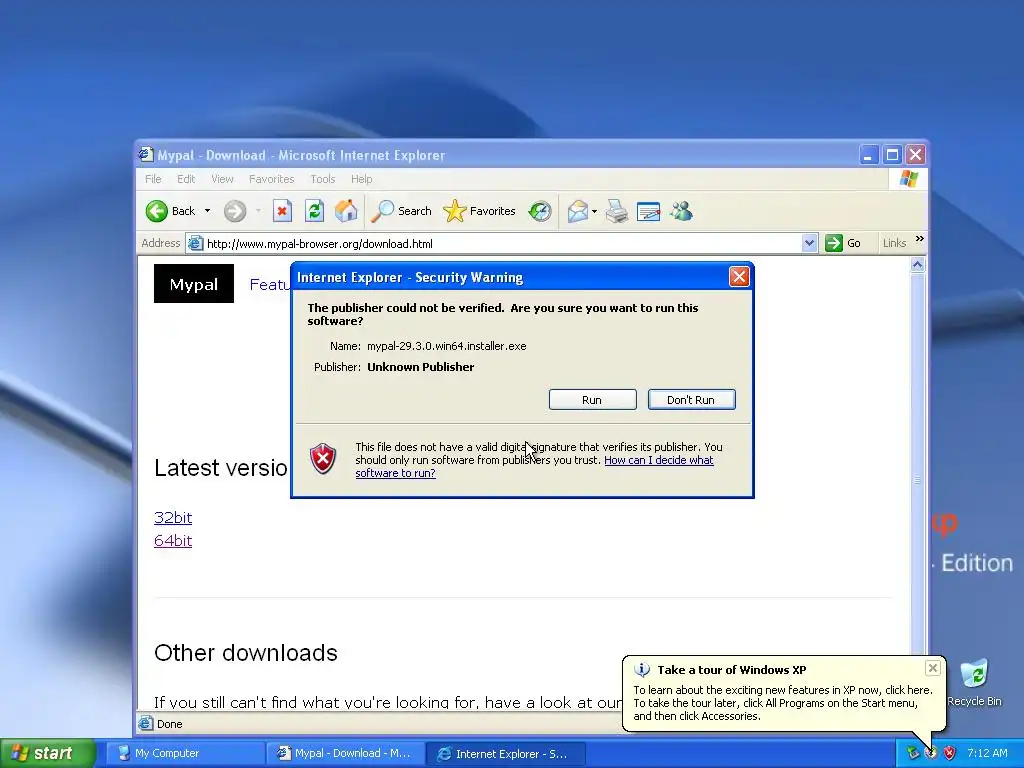Screen dimensions: 1024x768
Task: Click the Links toolbar label
Action: point(894,243)
